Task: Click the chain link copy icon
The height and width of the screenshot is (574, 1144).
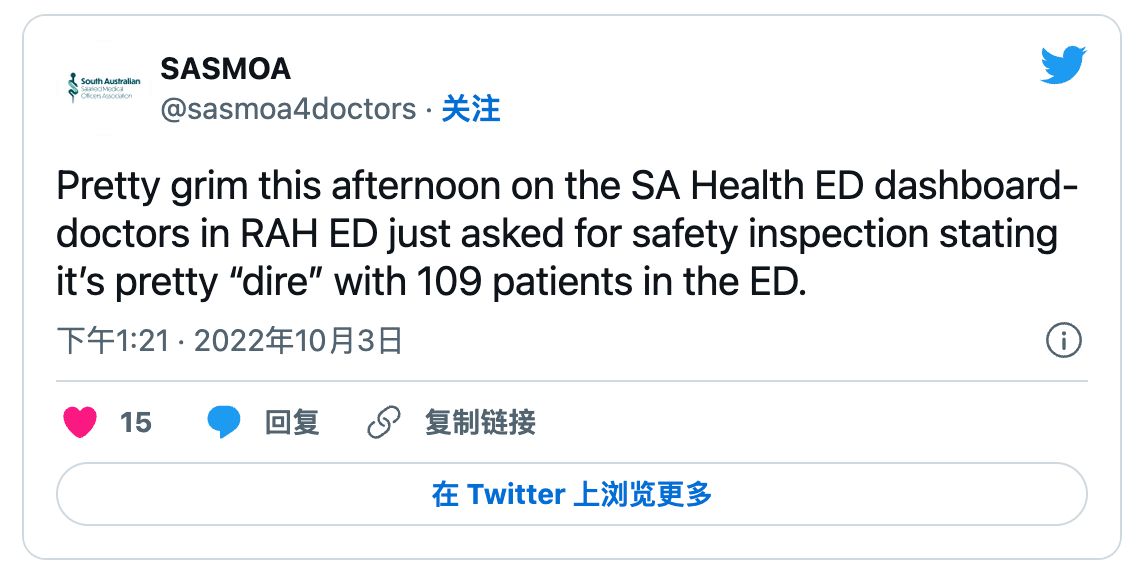Action: click(x=383, y=423)
